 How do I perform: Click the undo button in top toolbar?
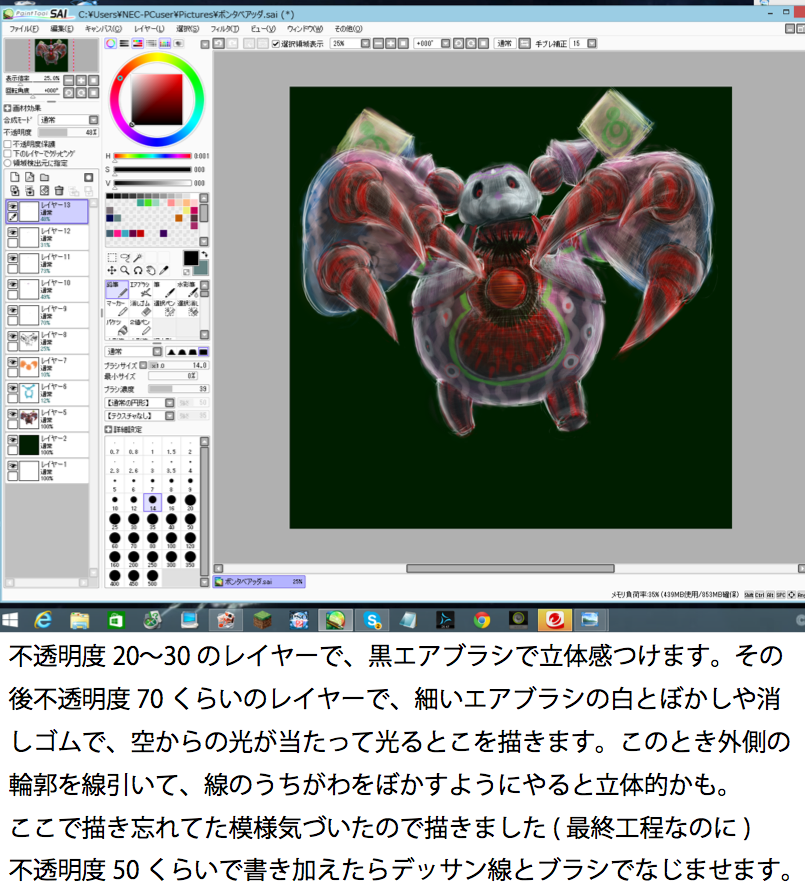[x=219, y=43]
